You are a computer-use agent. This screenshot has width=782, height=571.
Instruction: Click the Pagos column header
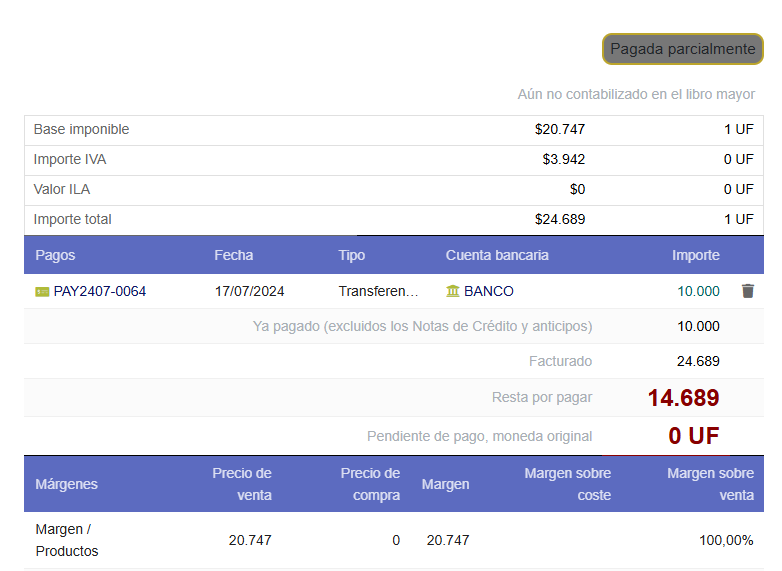coord(55,255)
